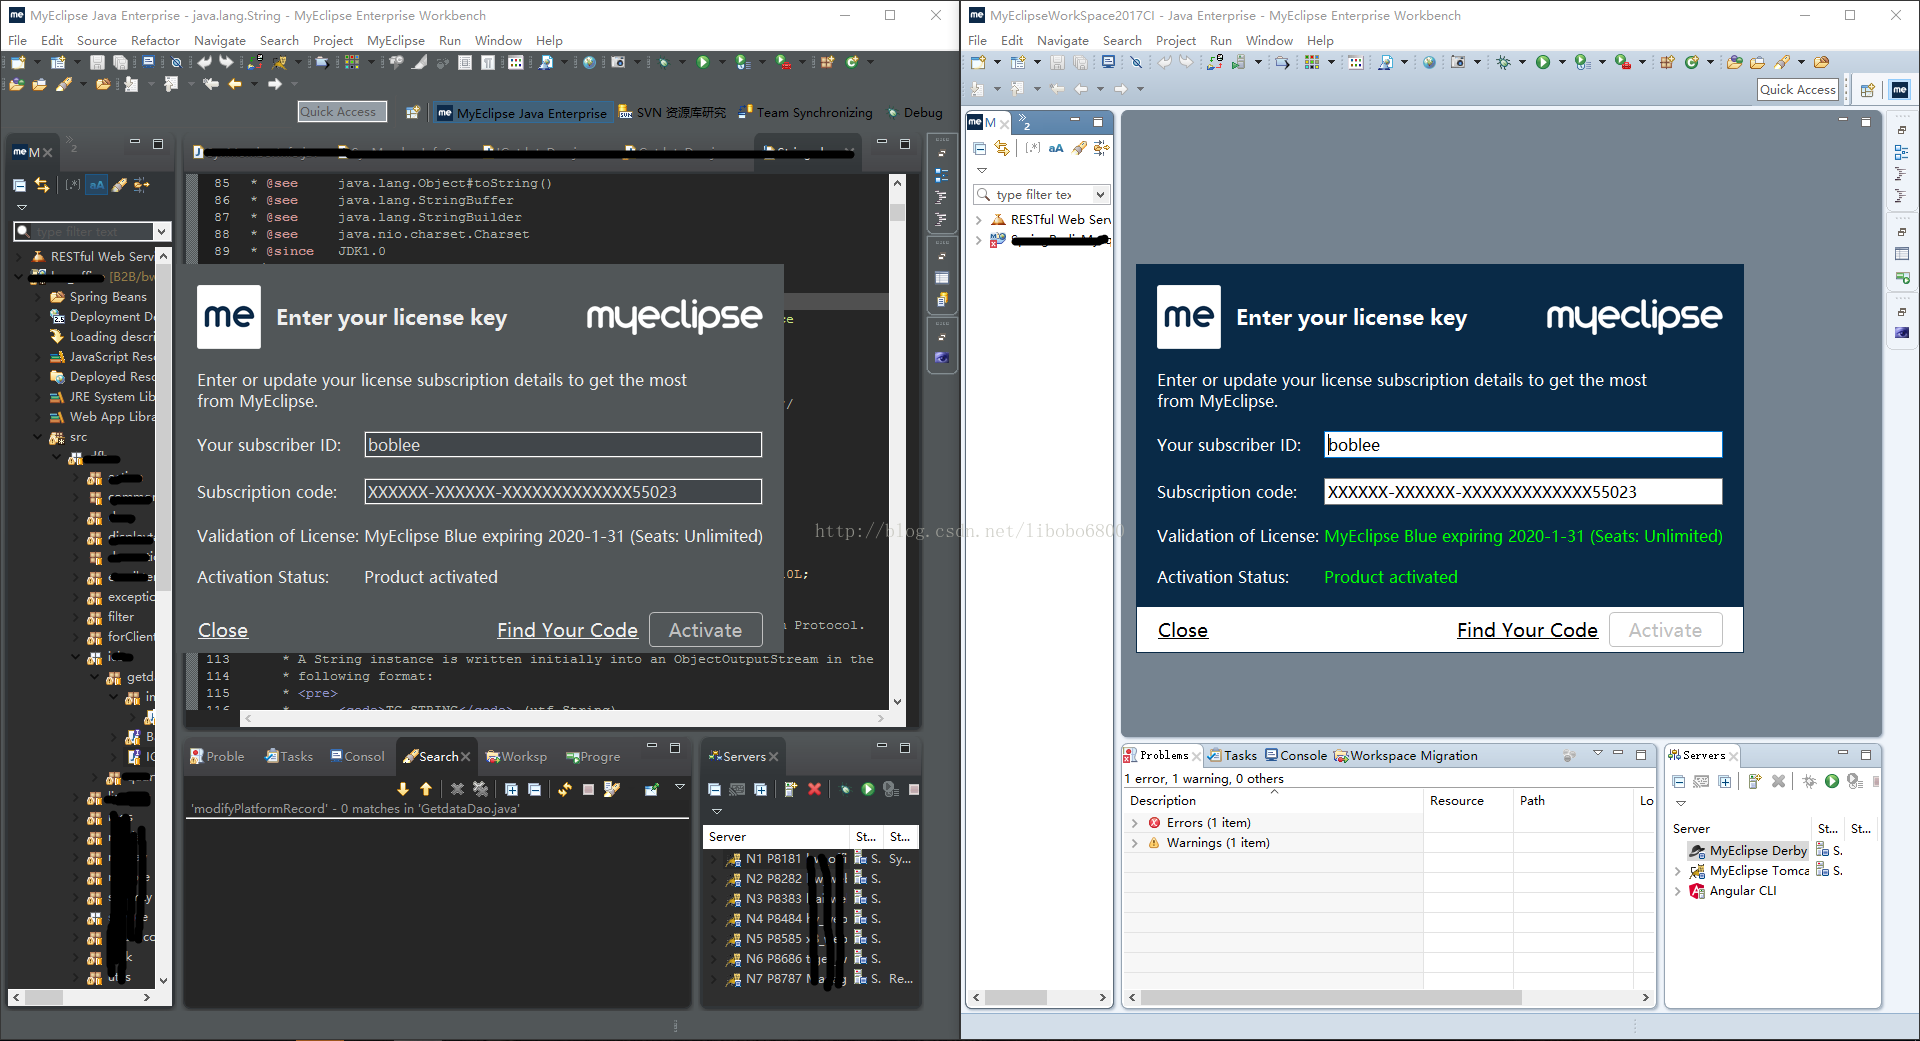Open Run dropdown arrow in right window toolbar
This screenshot has height=1041, width=1920.
pyautogui.click(x=1562, y=62)
